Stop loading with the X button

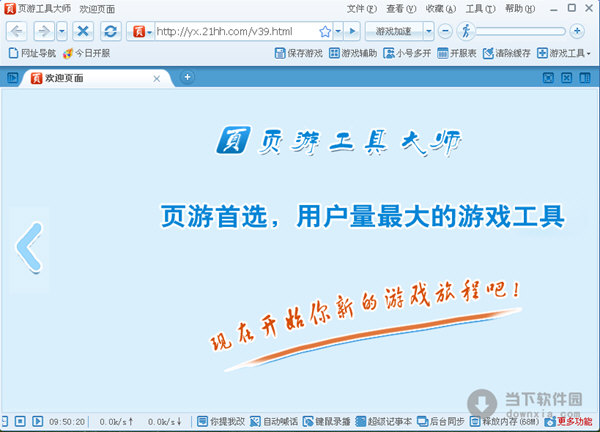click(x=83, y=31)
